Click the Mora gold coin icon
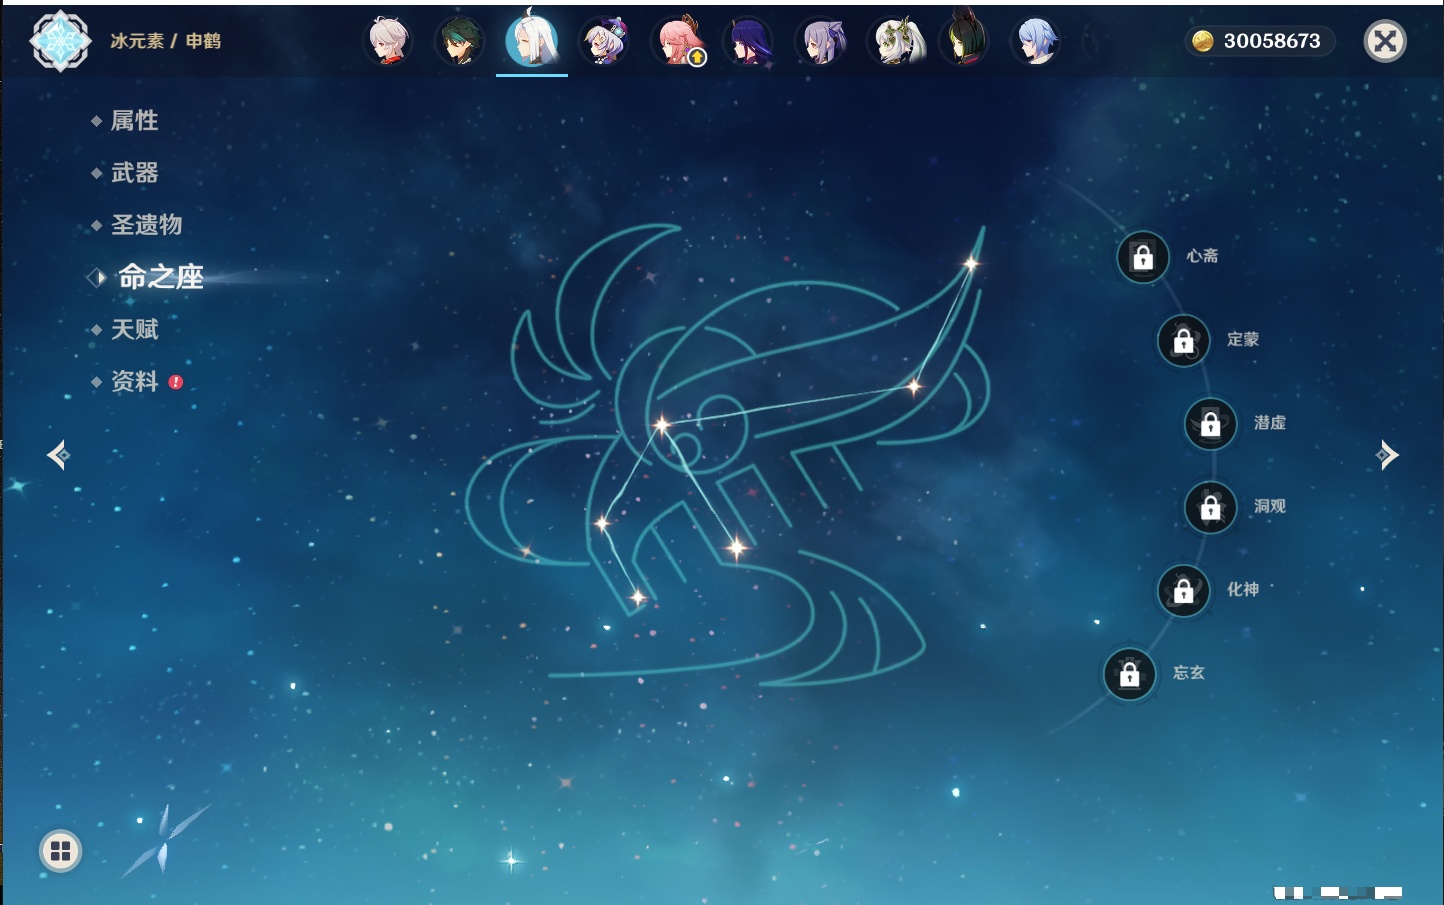The height and width of the screenshot is (905, 1444). [1203, 41]
